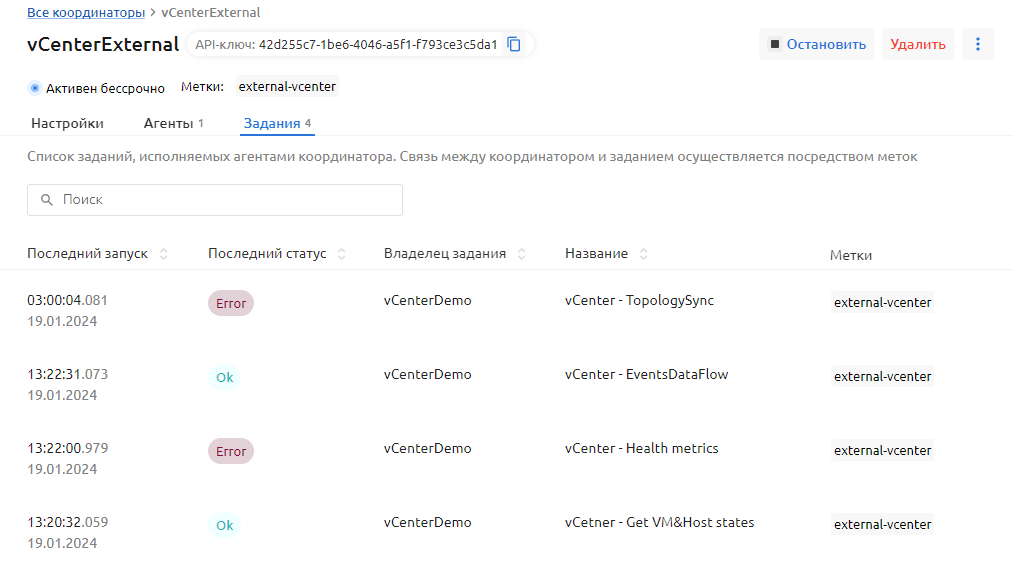The height and width of the screenshot is (574, 1013).
Task: Sort by Название column arrows
Action: pyautogui.click(x=643, y=254)
